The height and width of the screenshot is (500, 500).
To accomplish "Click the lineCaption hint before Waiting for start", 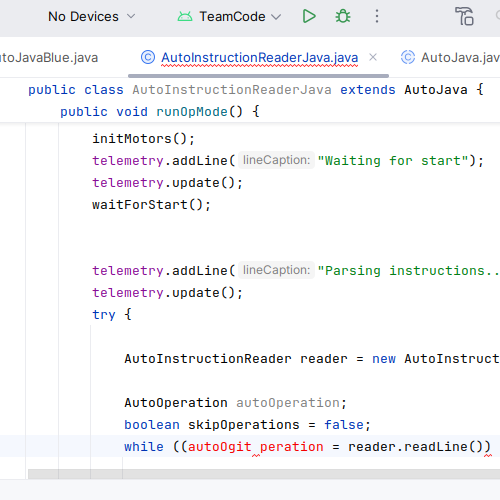I will point(276,160).
